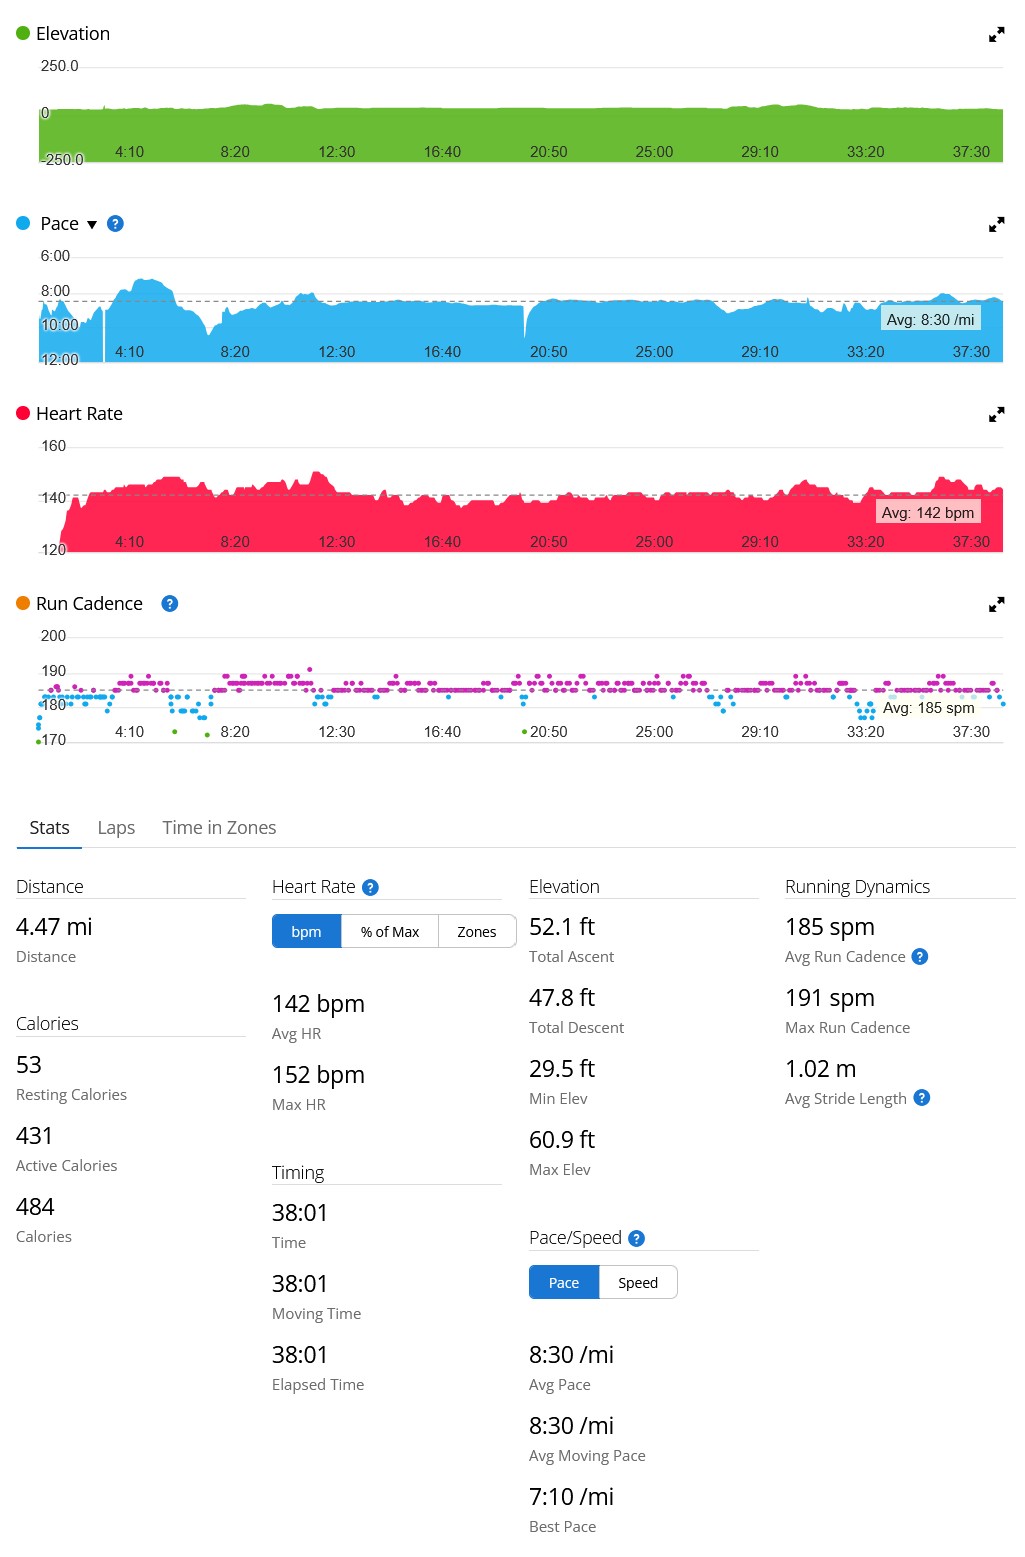Viewport: 1025px width, 1557px height.
Task: Click the green Elevation legend dot
Action: [23, 34]
